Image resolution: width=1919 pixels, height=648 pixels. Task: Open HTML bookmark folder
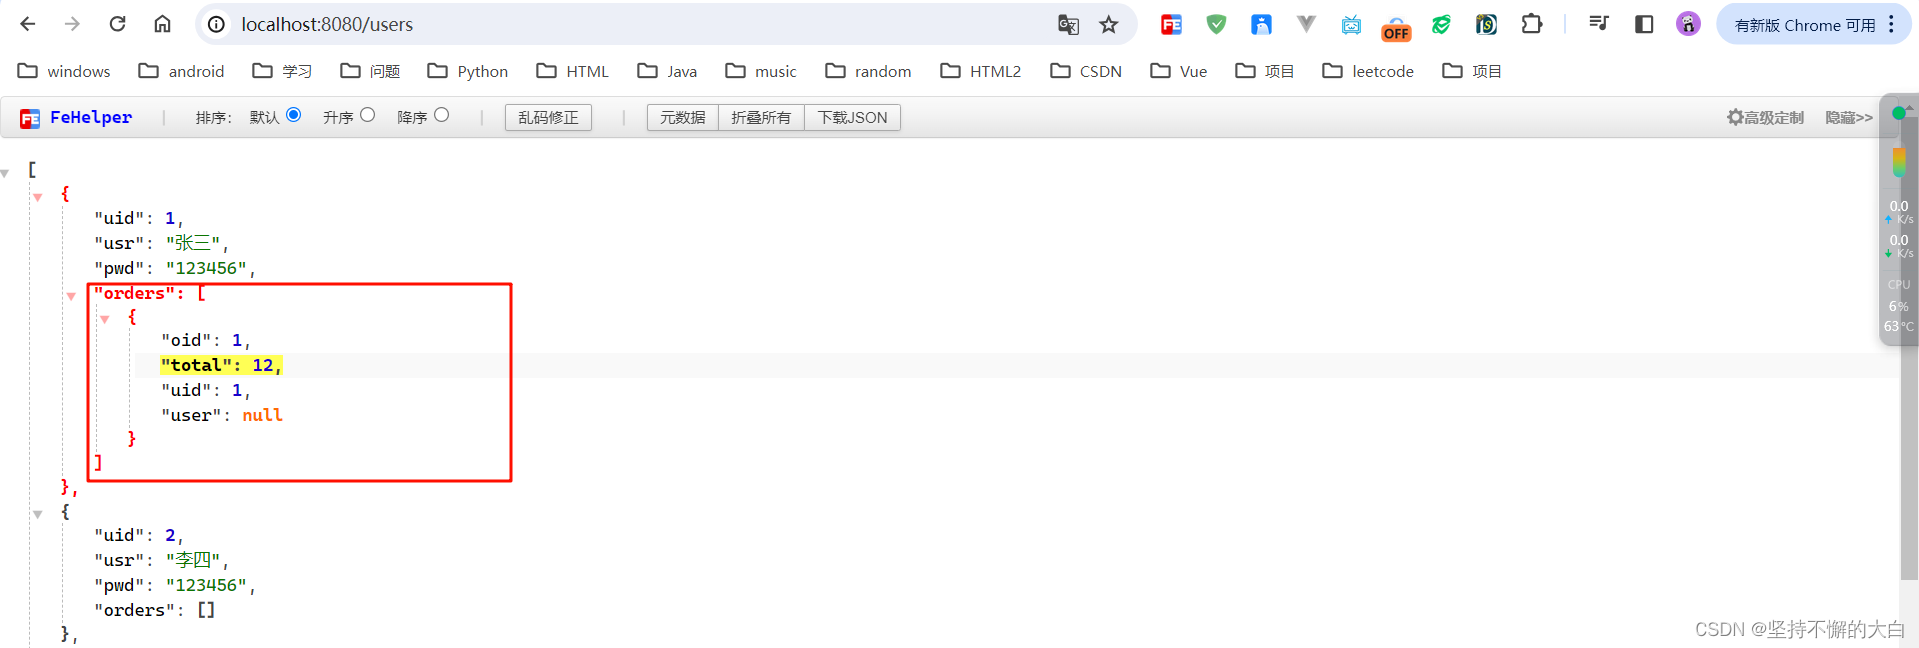572,71
